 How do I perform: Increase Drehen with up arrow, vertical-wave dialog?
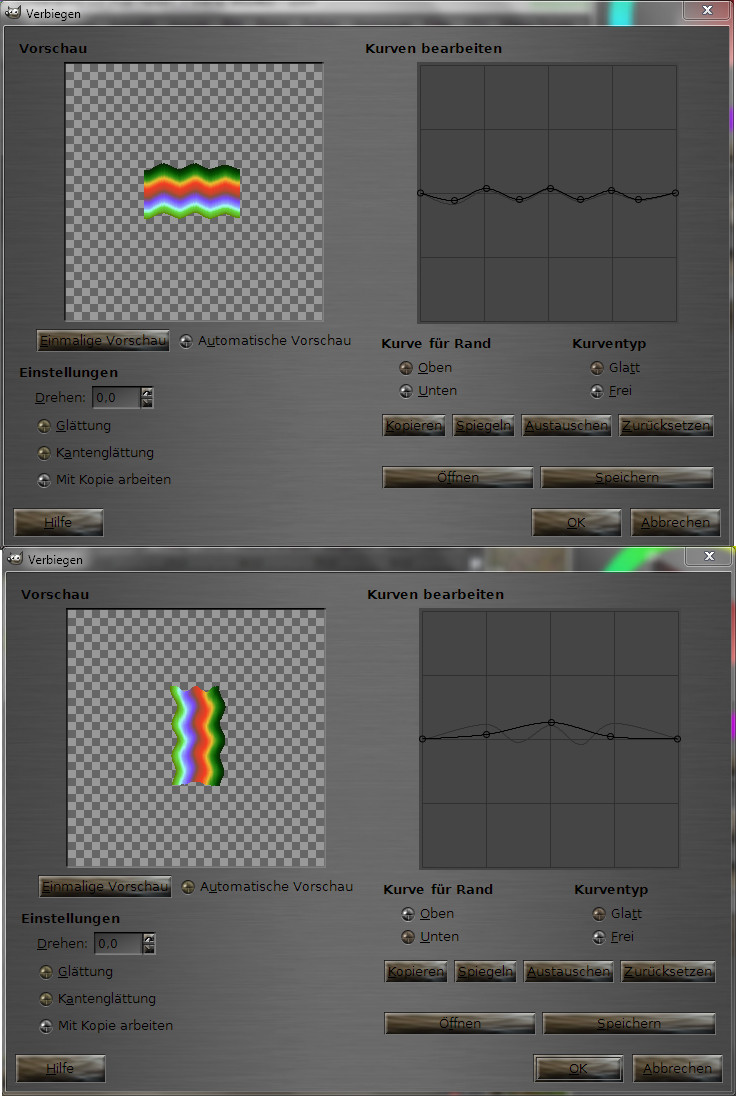point(149,939)
